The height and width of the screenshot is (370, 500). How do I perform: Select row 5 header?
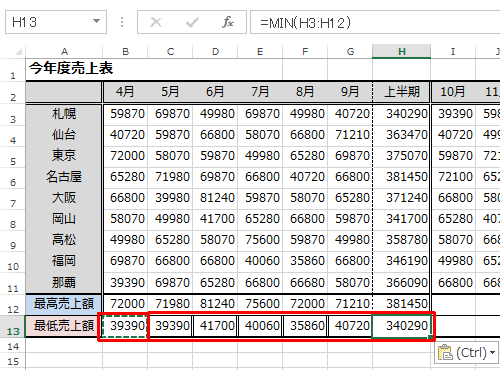point(13,156)
